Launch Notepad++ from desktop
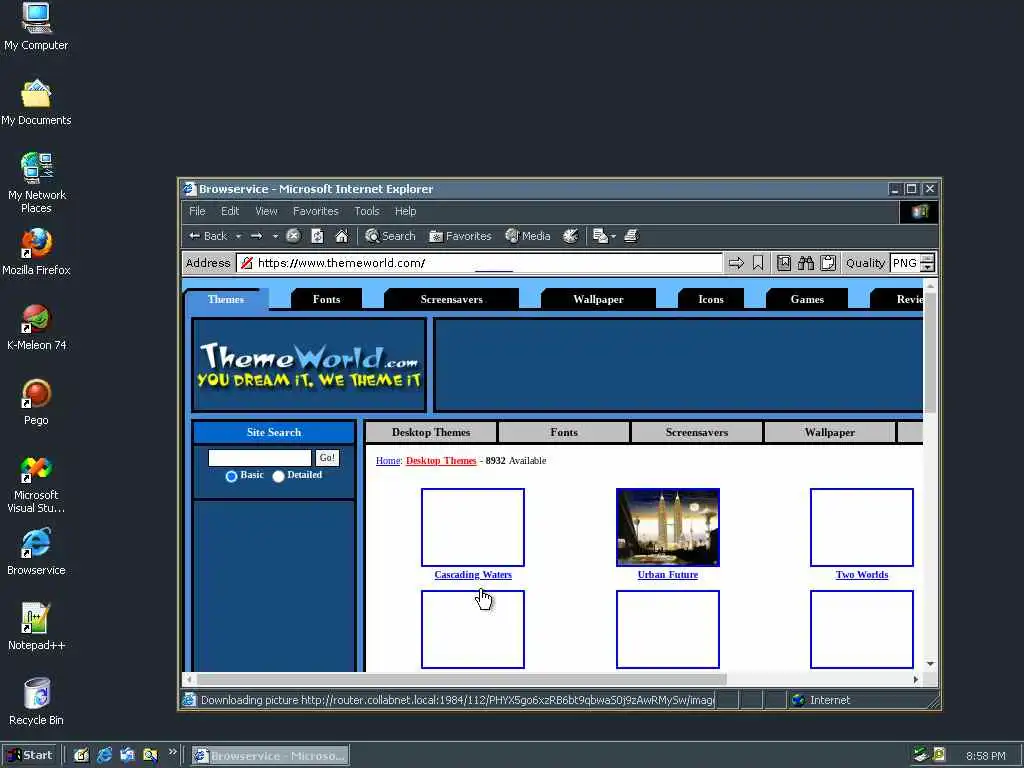This screenshot has height=768, width=1024. coord(36,628)
